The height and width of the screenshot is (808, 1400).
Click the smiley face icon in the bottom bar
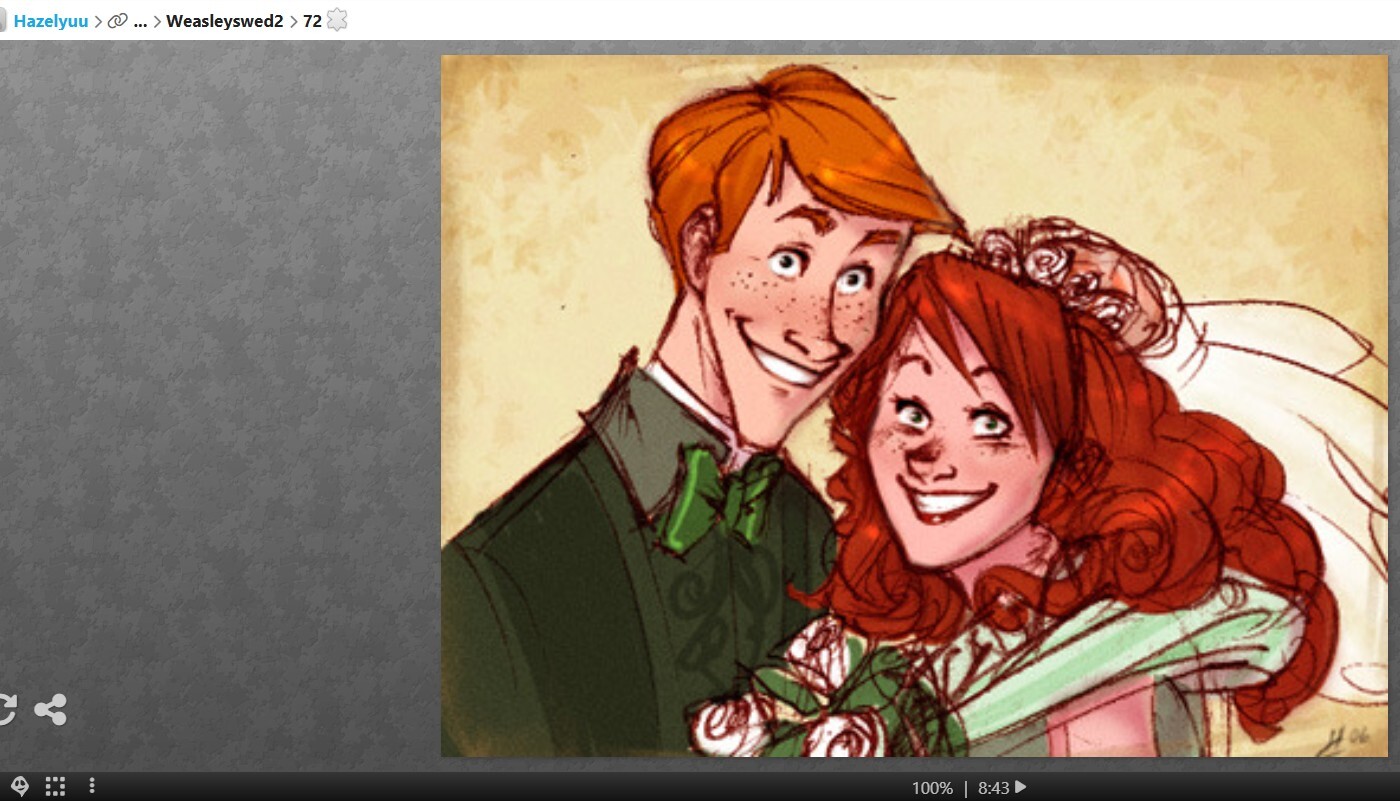pos(20,786)
